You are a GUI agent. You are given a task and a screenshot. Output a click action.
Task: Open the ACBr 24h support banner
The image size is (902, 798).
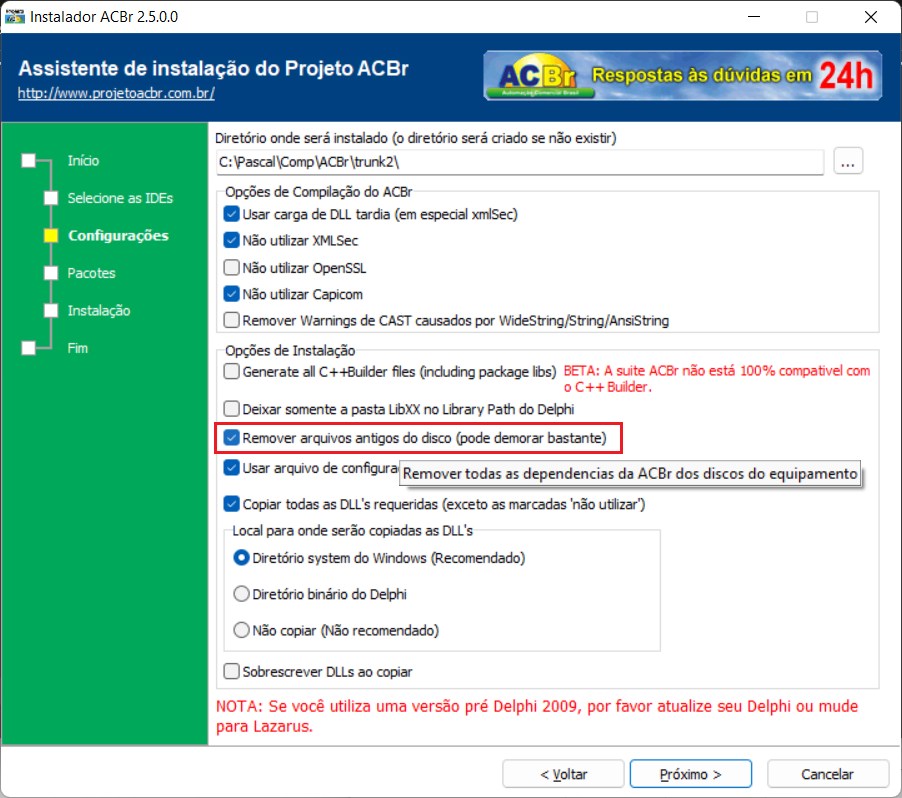click(x=682, y=75)
